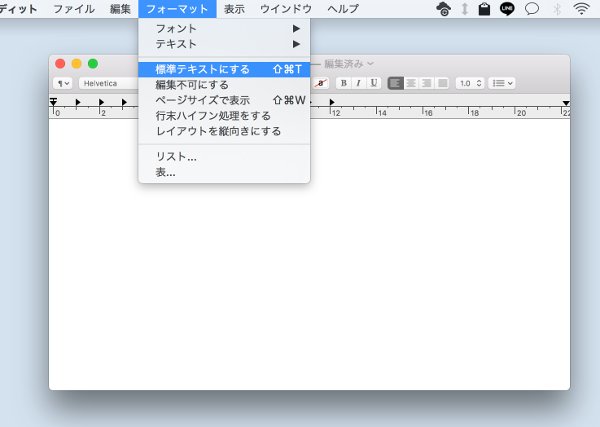
Task: Click inside the blank document text area
Action: coord(309,254)
